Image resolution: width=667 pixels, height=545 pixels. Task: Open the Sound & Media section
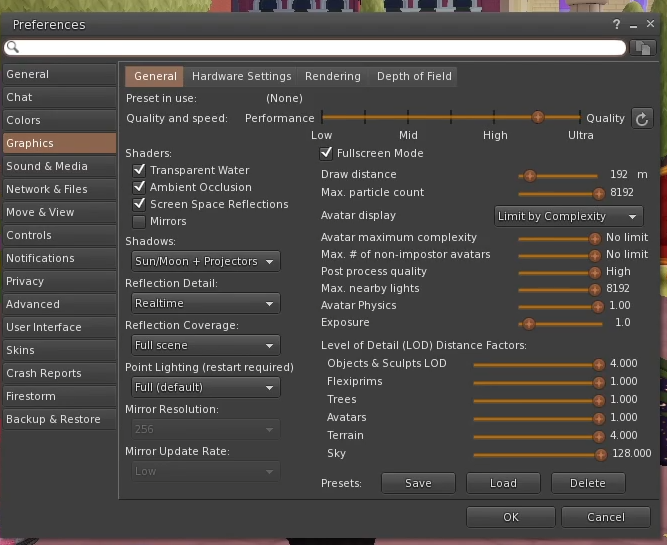pos(59,166)
